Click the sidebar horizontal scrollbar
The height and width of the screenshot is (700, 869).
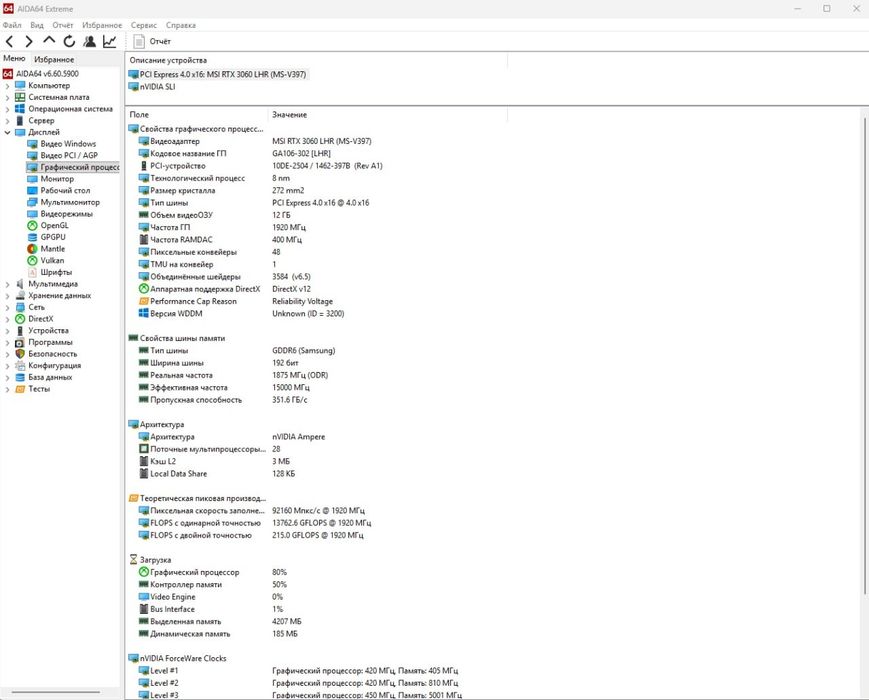(x=55, y=692)
